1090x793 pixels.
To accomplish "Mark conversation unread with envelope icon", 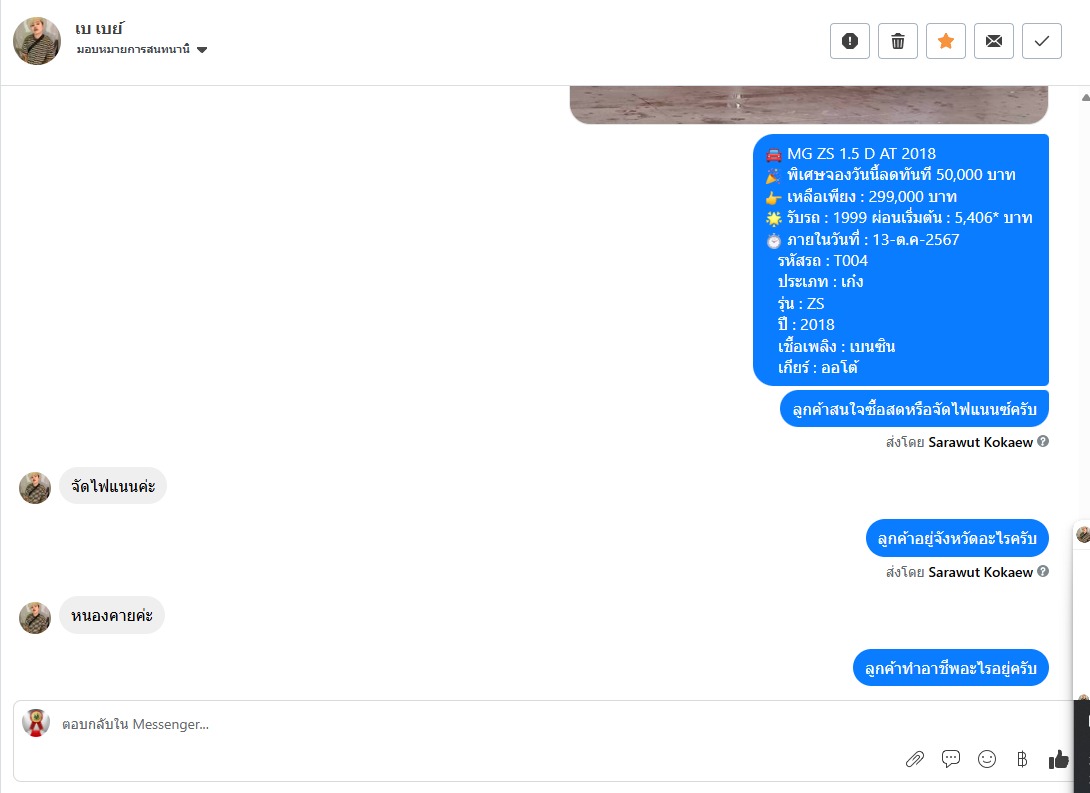I will click(x=993, y=41).
